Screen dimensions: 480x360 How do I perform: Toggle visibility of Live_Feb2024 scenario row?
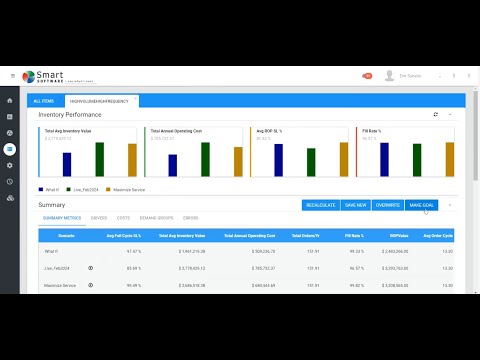[x=90, y=268]
